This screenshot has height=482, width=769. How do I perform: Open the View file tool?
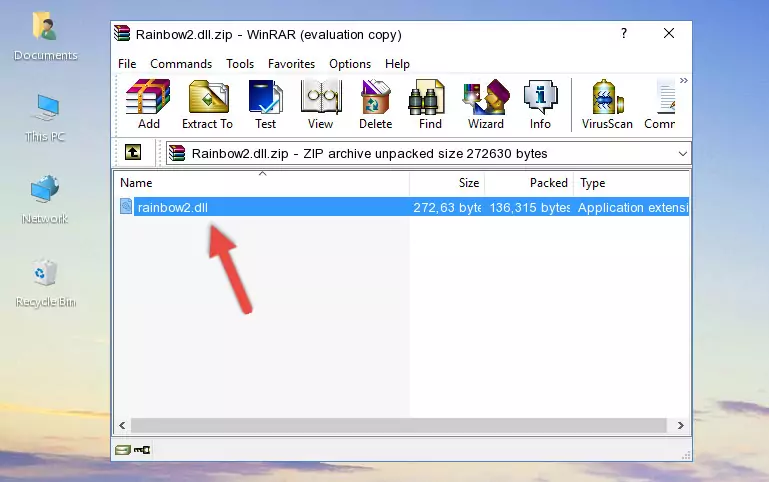pyautogui.click(x=321, y=104)
